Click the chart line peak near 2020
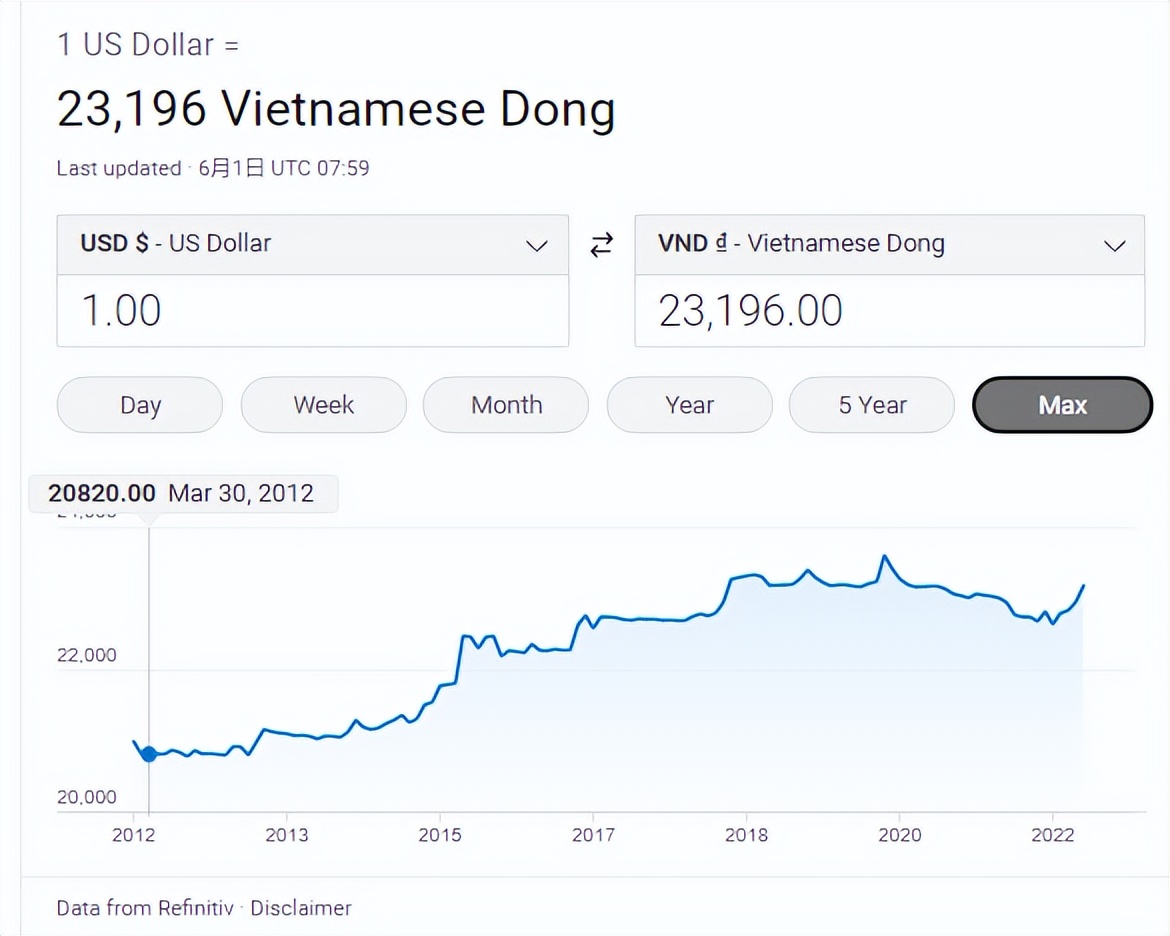This screenshot has width=1170, height=936. (x=884, y=557)
